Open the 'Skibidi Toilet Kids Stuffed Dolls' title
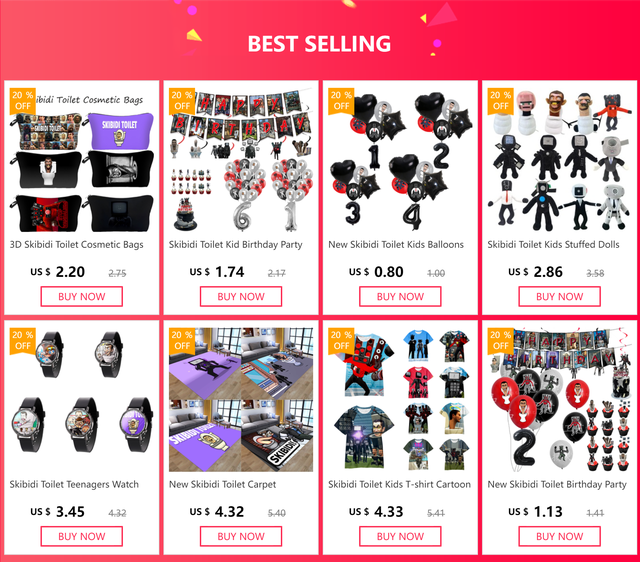 coord(553,244)
